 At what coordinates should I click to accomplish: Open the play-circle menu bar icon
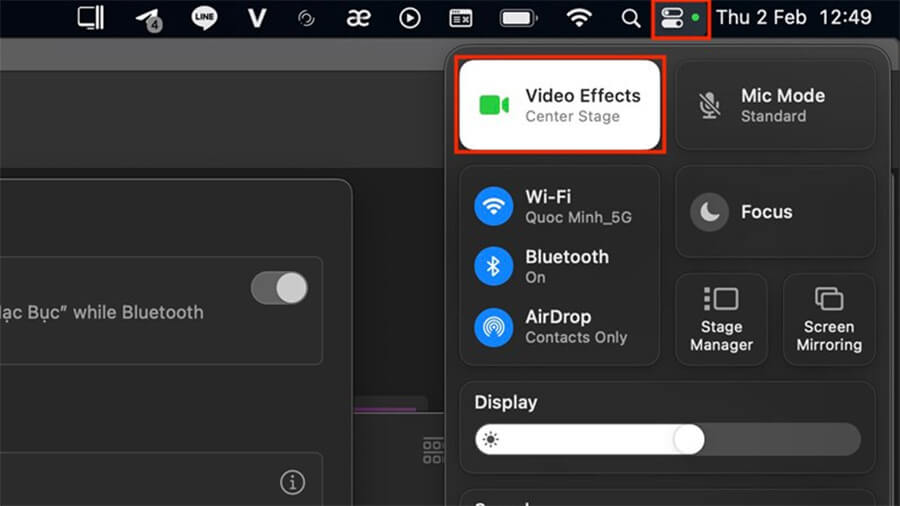pyautogui.click(x=409, y=18)
